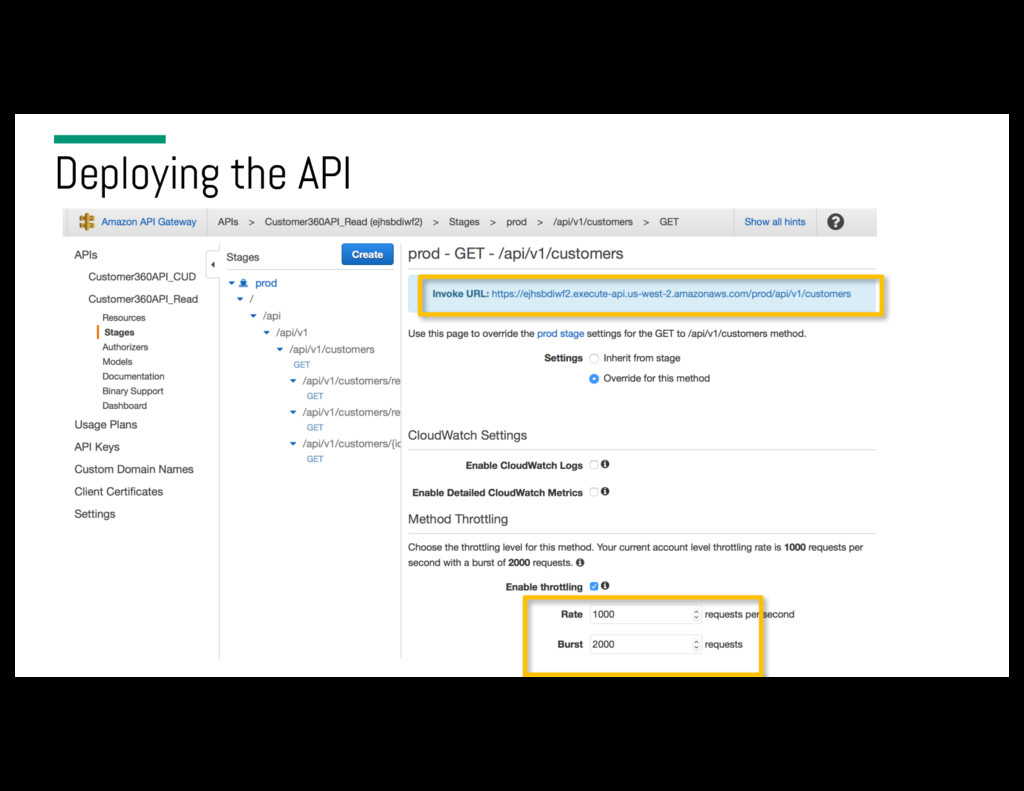
Task: Click the Amazon API Gateway logo icon
Action: [x=86, y=221]
